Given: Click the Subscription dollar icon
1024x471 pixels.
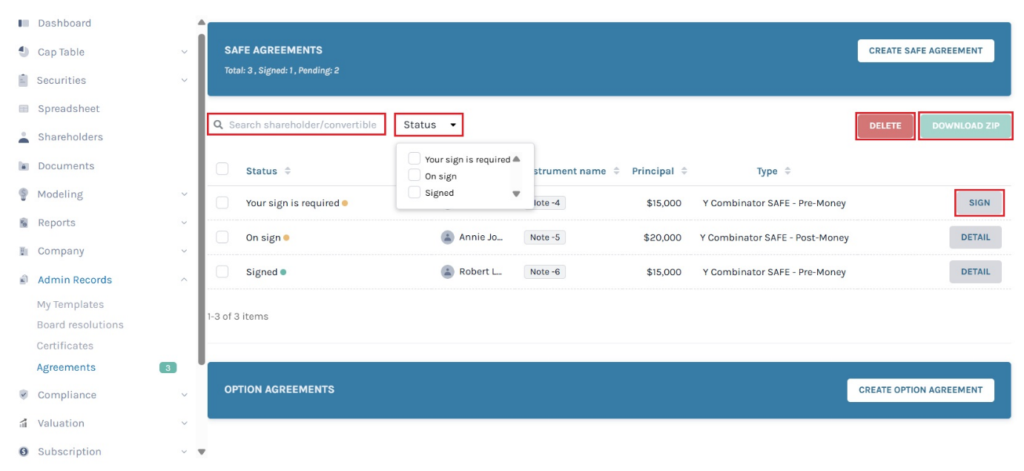Looking at the screenshot, I should (23, 452).
